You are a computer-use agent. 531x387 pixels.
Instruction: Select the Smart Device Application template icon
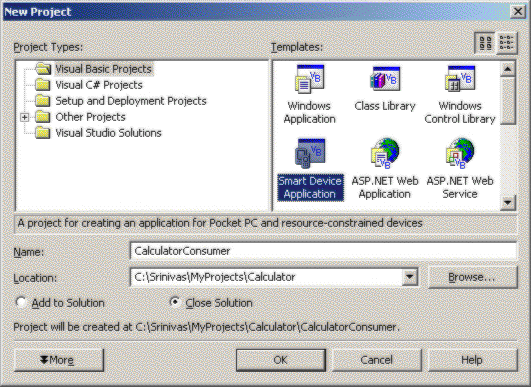point(310,153)
